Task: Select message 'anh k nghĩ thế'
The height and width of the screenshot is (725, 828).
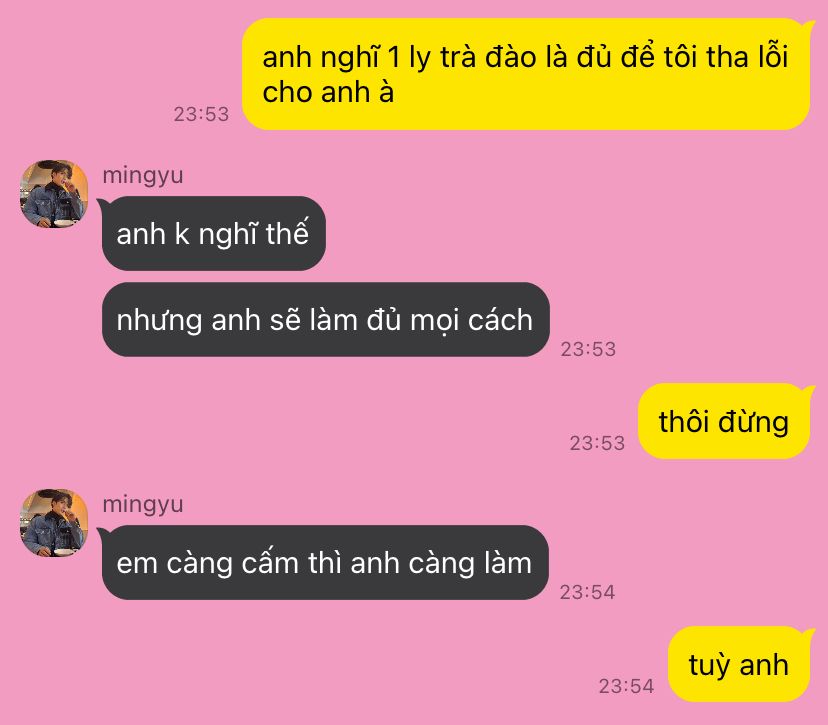Action: click(213, 233)
